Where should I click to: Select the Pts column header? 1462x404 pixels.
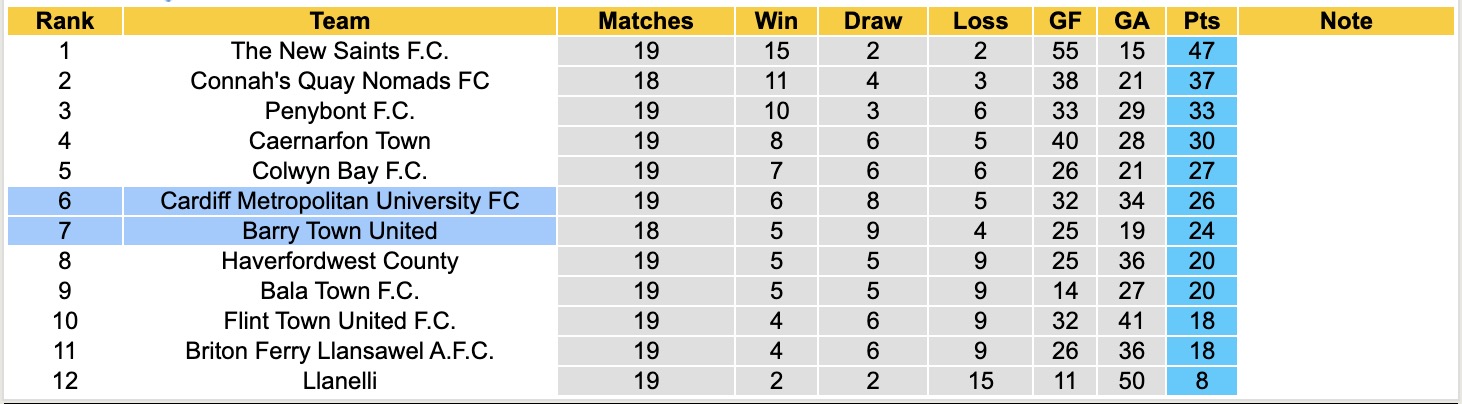click(x=1201, y=21)
